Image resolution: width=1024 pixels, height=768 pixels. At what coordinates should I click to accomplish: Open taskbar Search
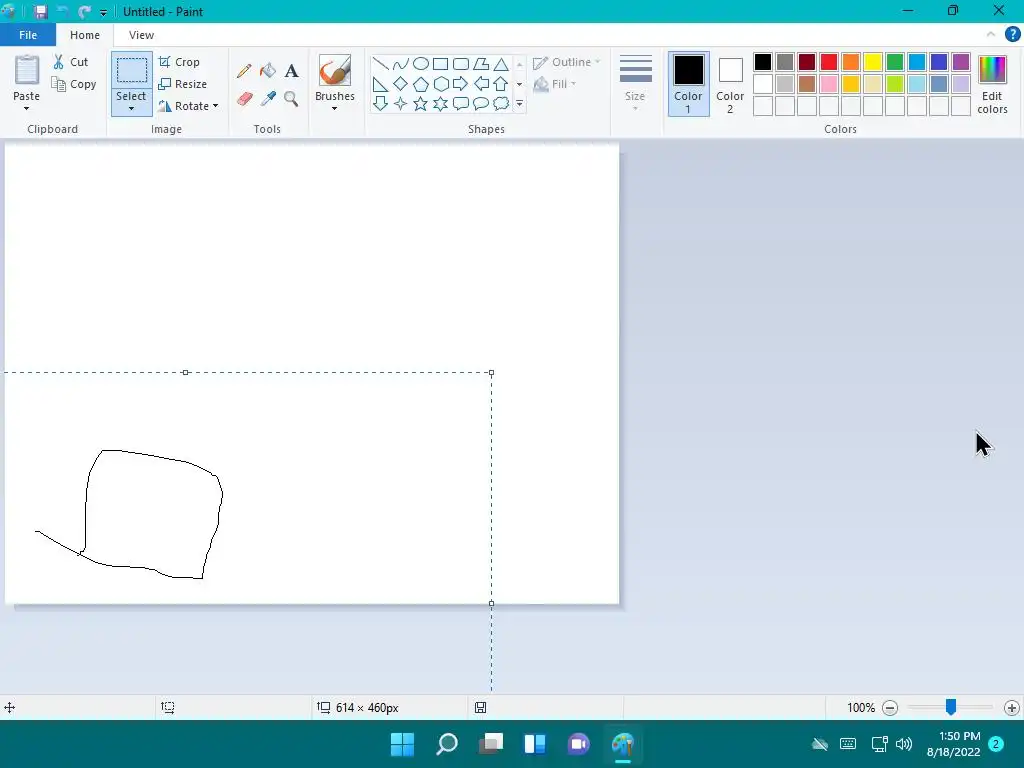tap(447, 744)
